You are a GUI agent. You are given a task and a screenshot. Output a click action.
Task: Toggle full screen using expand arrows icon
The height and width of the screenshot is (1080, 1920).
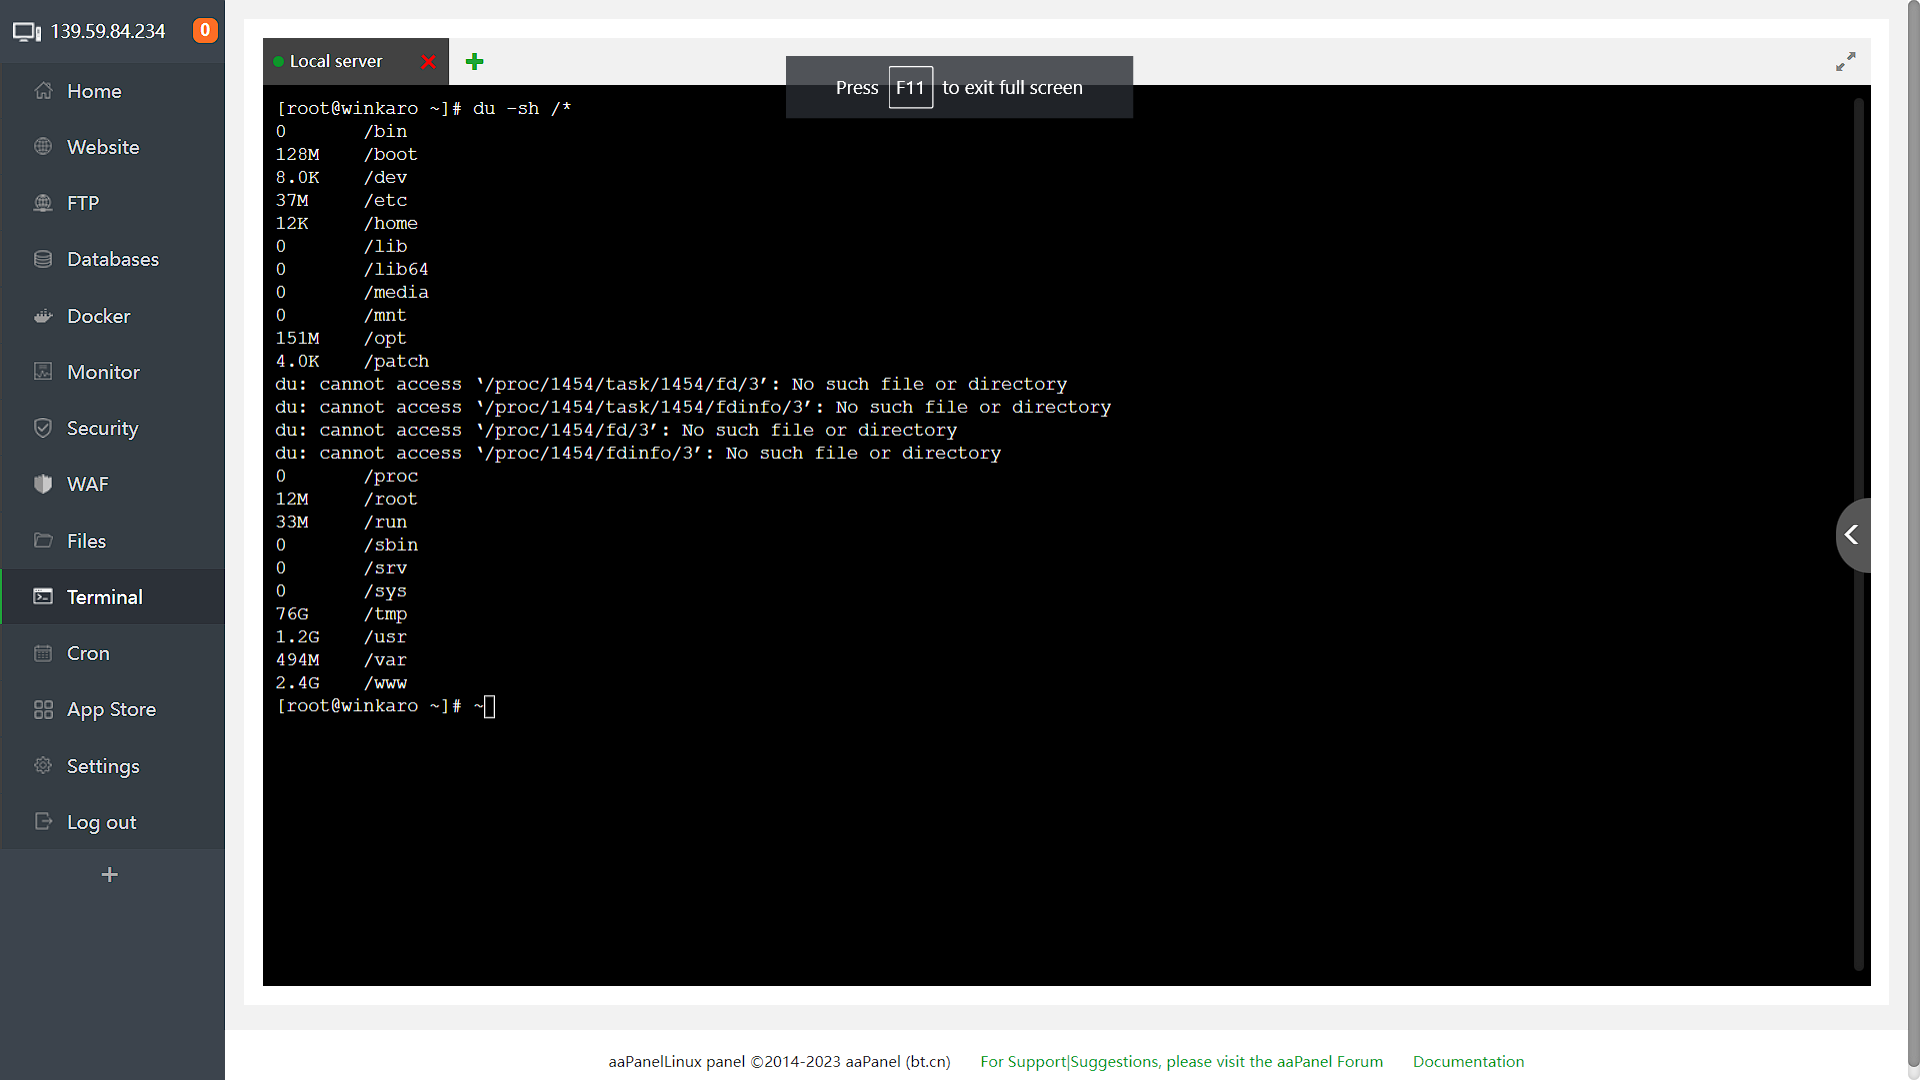tap(1845, 62)
